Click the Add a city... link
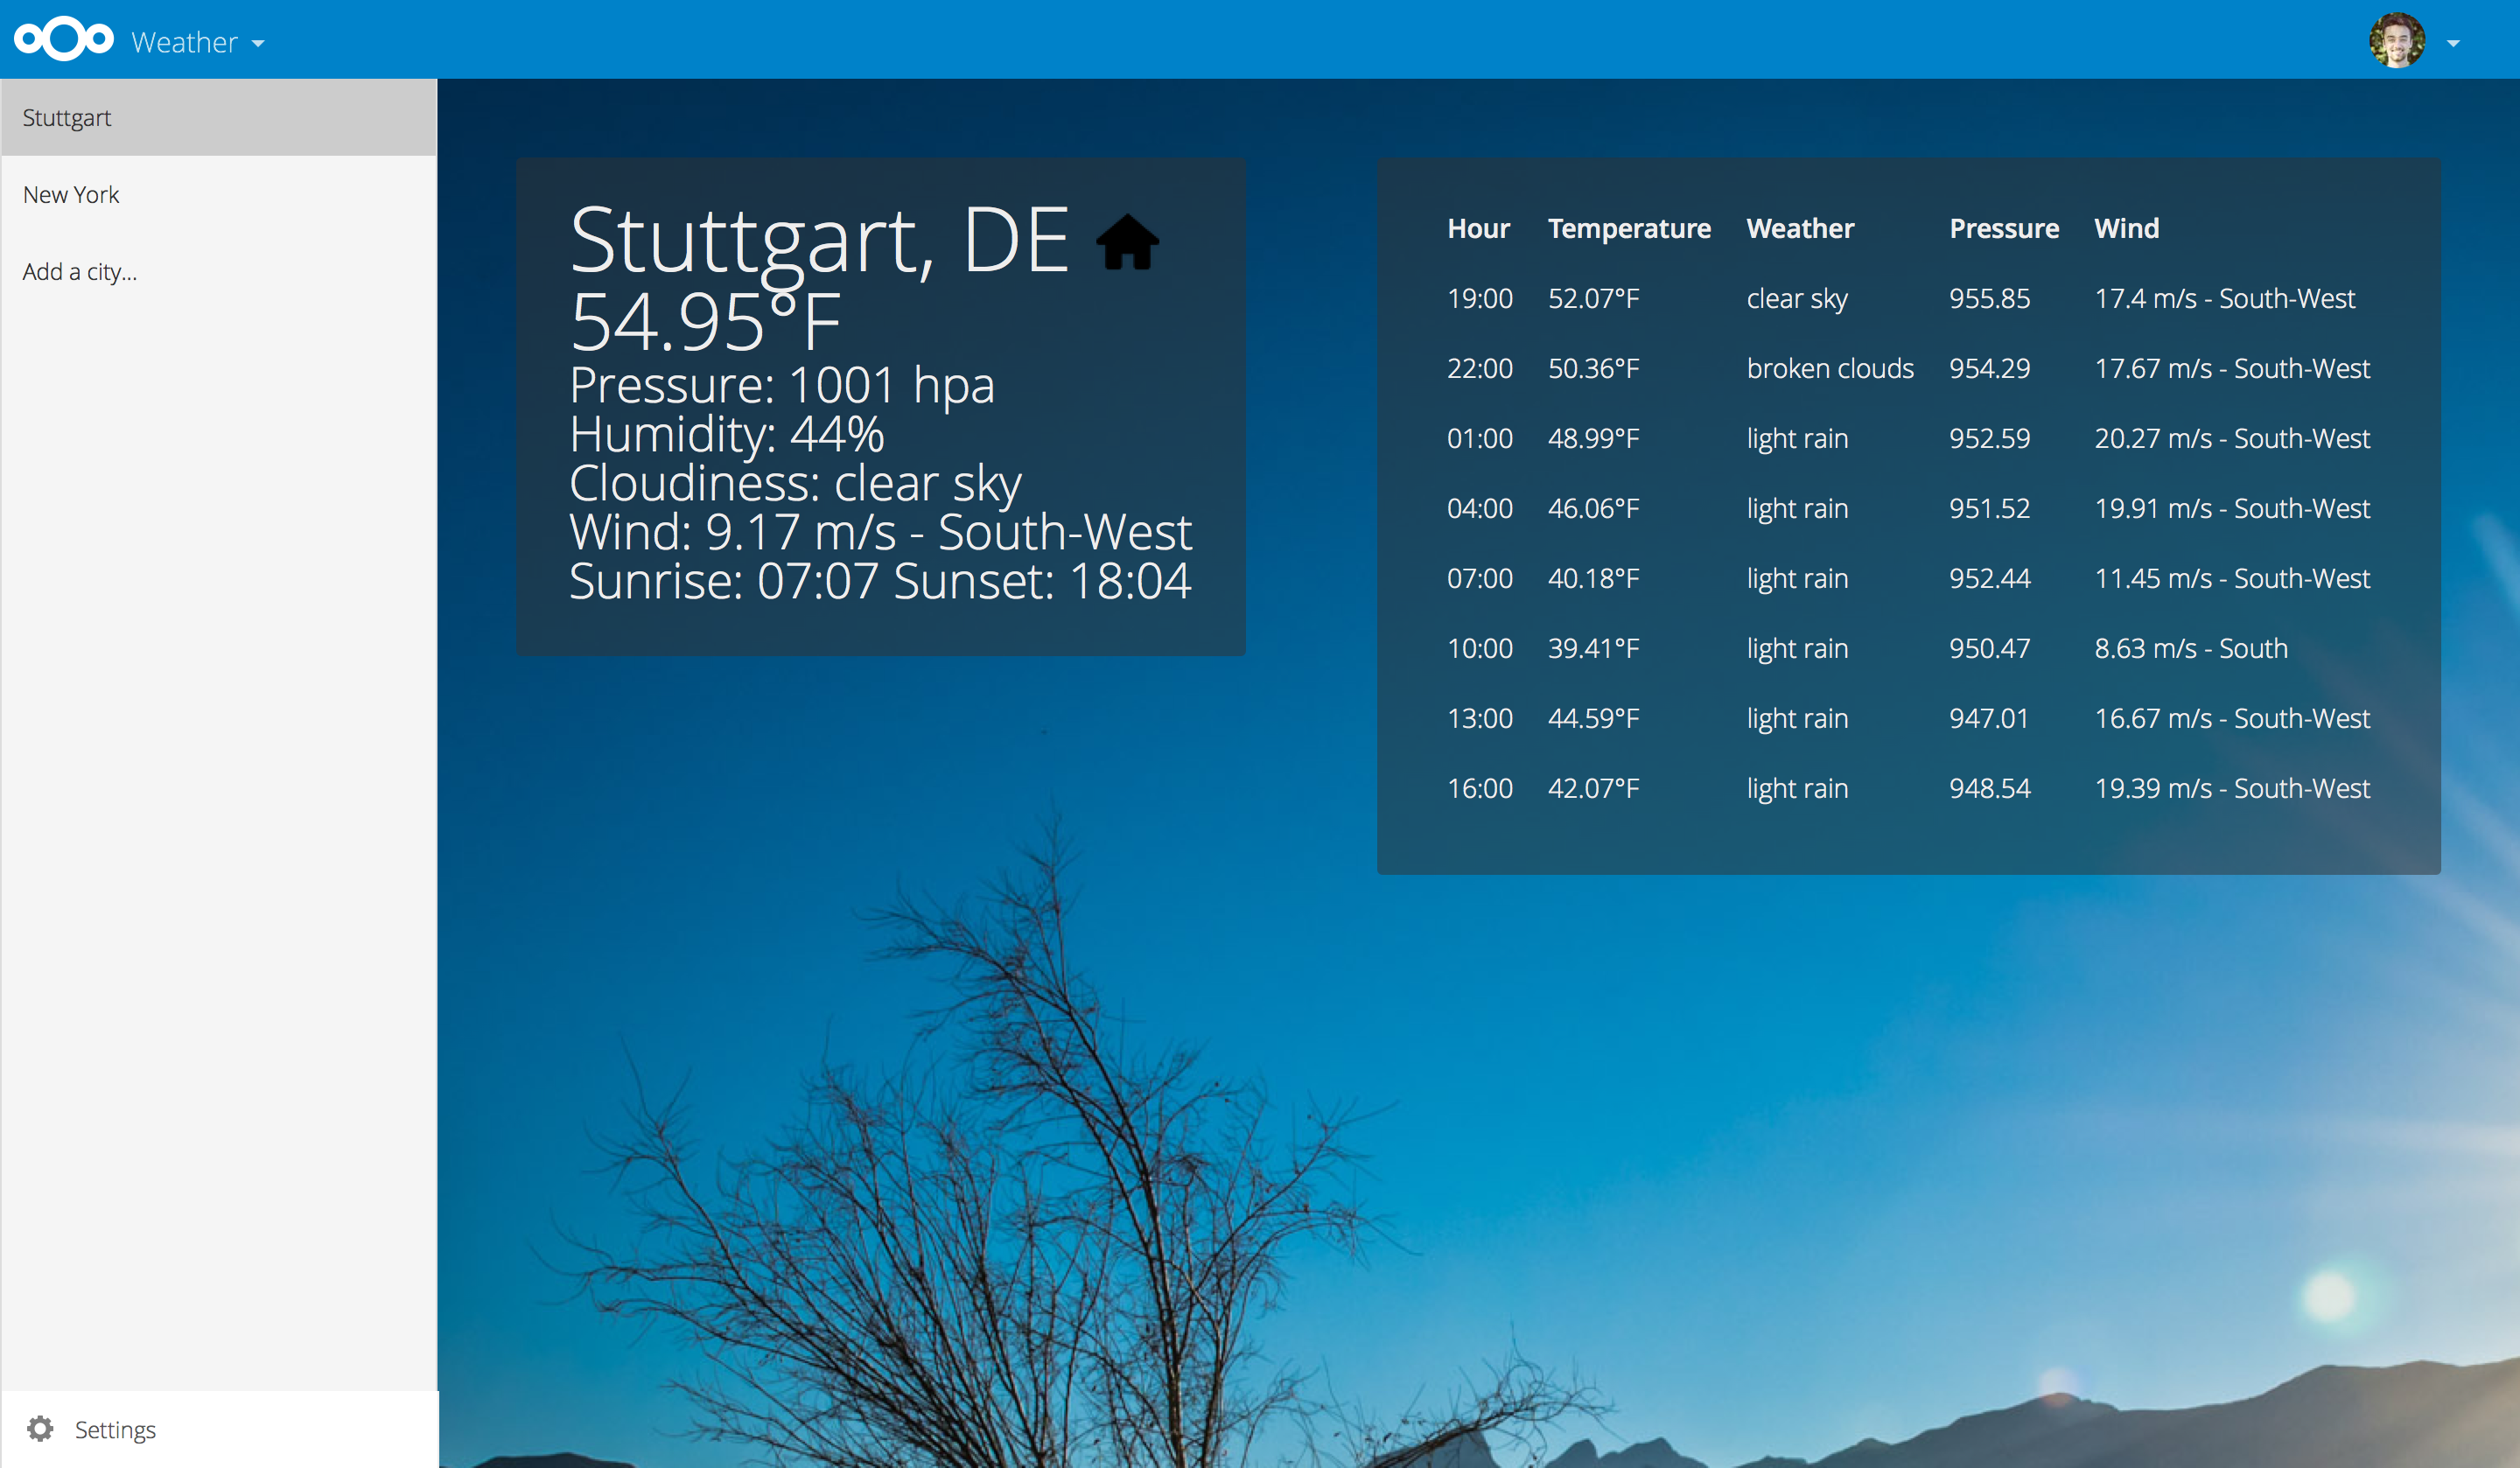 (80, 271)
